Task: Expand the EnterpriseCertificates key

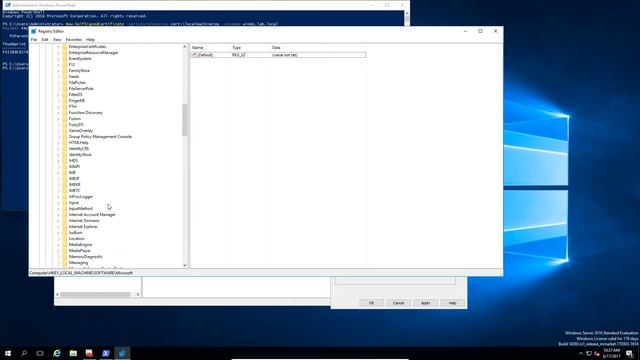Action: tap(58, 47)
